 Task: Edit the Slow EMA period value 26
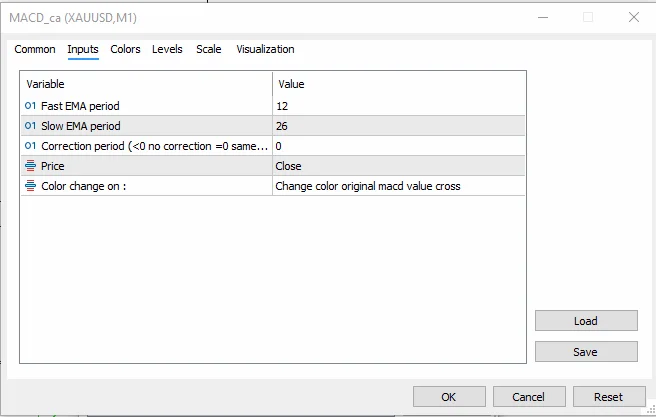399,126
